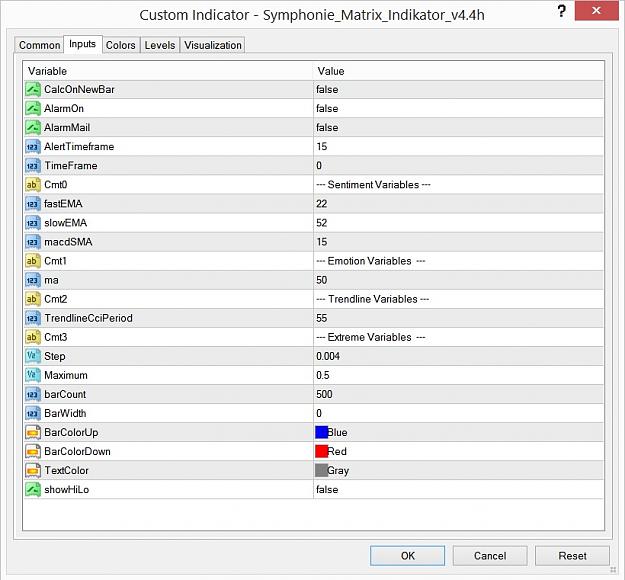Click the help question mark icon
This screenshot has width=625, height=580.
click(x=561, y=11)
